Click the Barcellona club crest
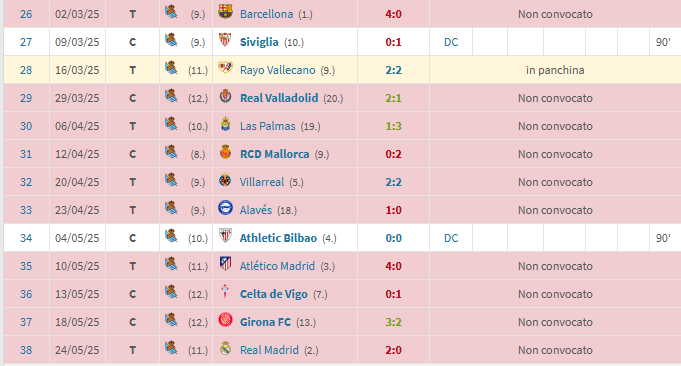 pos(225,12)
